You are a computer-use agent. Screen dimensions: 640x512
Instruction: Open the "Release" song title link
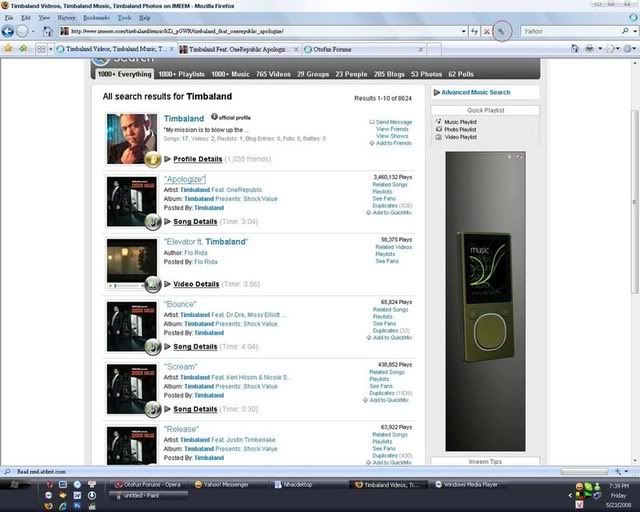pyautogui.click(x=181, y=429)
